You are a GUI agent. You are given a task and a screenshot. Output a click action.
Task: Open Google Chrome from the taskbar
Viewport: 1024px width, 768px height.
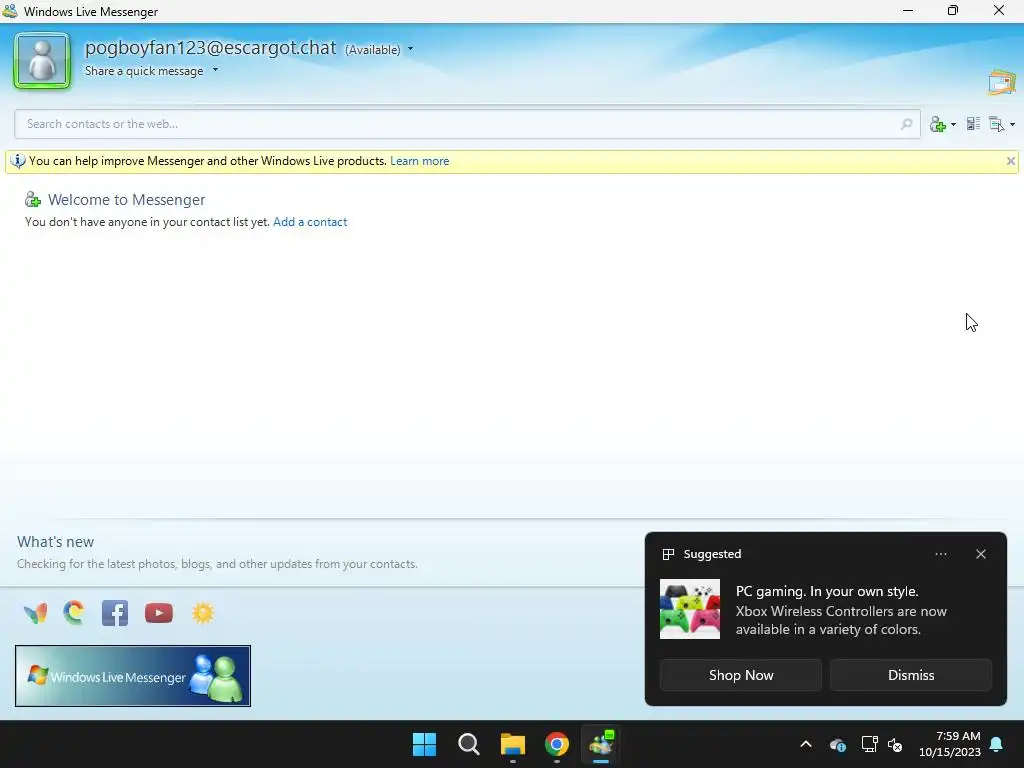click(557, 744)
